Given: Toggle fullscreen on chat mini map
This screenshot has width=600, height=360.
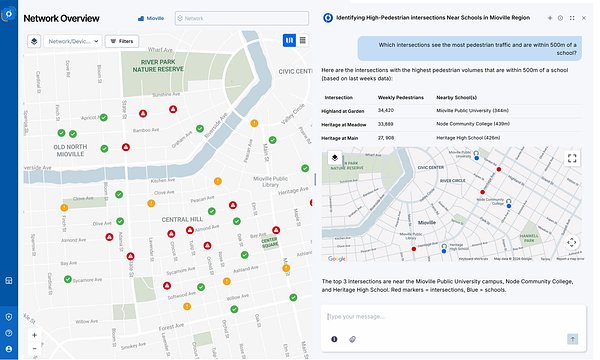Looking at the screenshot, I should [572, 158].
